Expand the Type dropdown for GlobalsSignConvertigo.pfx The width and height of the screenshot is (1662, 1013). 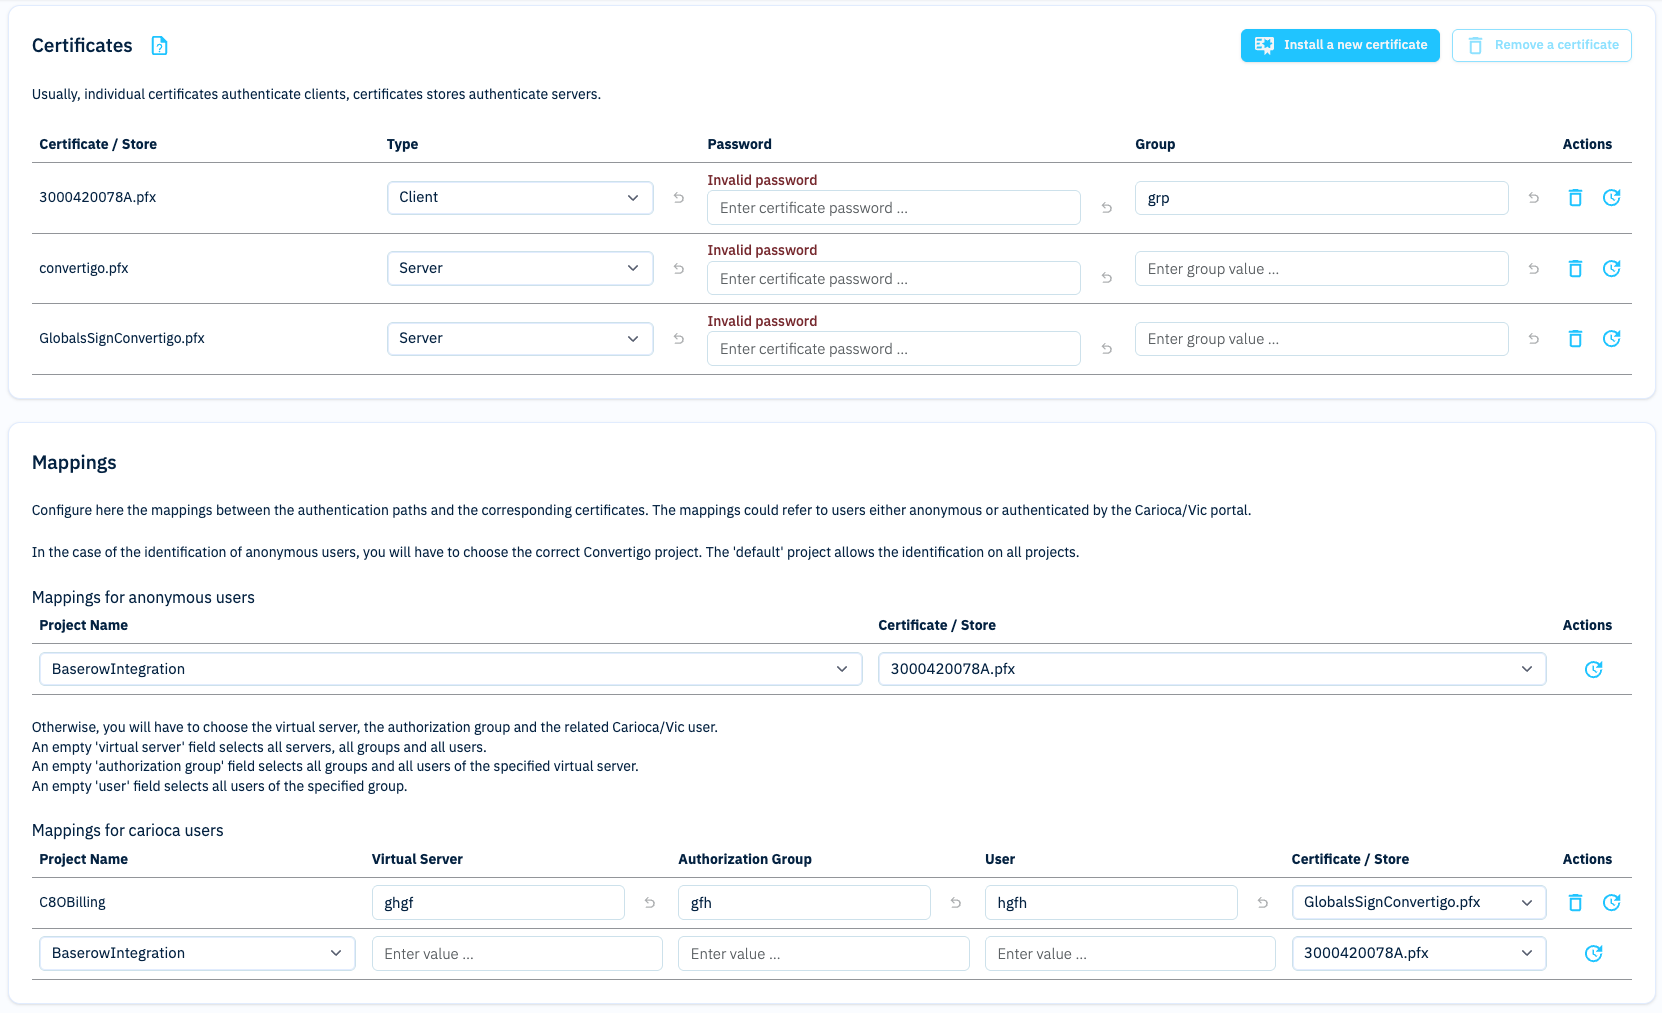click(519, 339)
